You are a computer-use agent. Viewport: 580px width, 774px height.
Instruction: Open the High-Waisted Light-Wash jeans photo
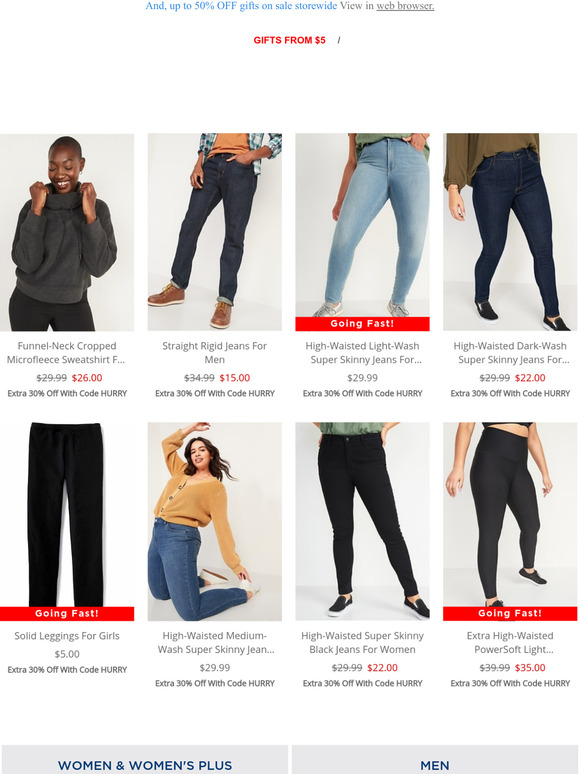tap(362, 225)
